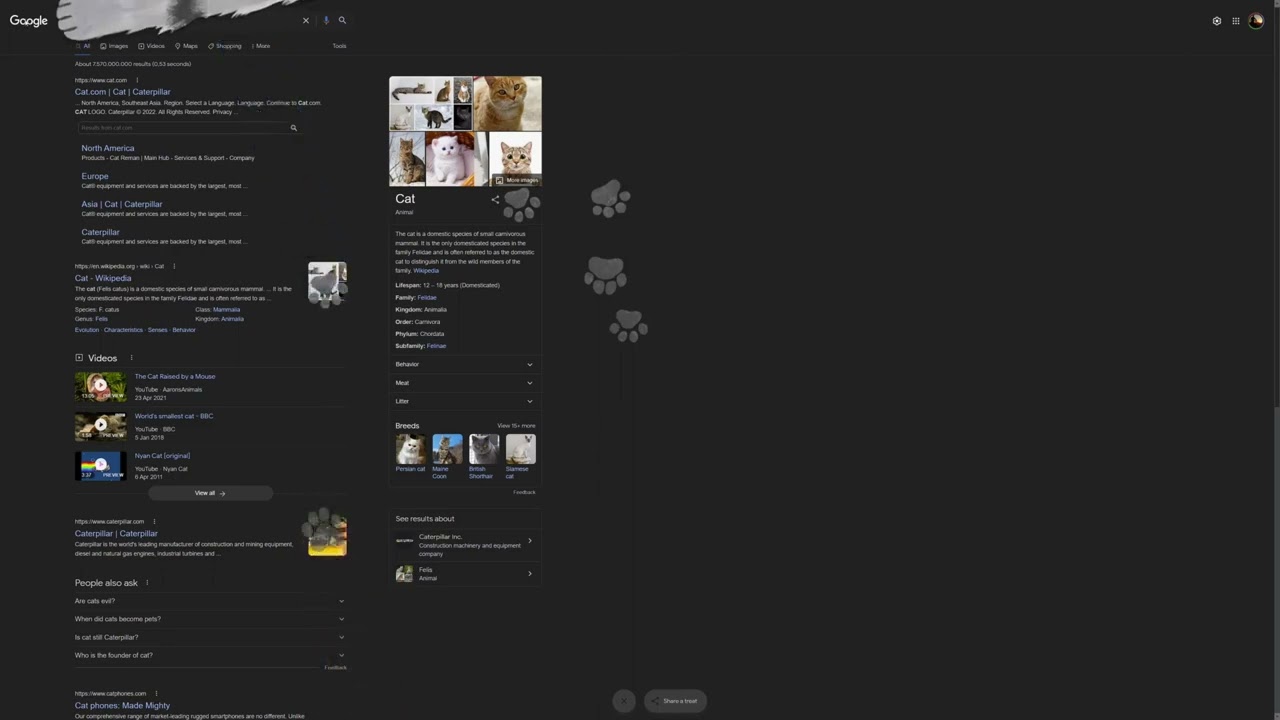
Task: Open the More search tab menu
Action: click(261, 46)
